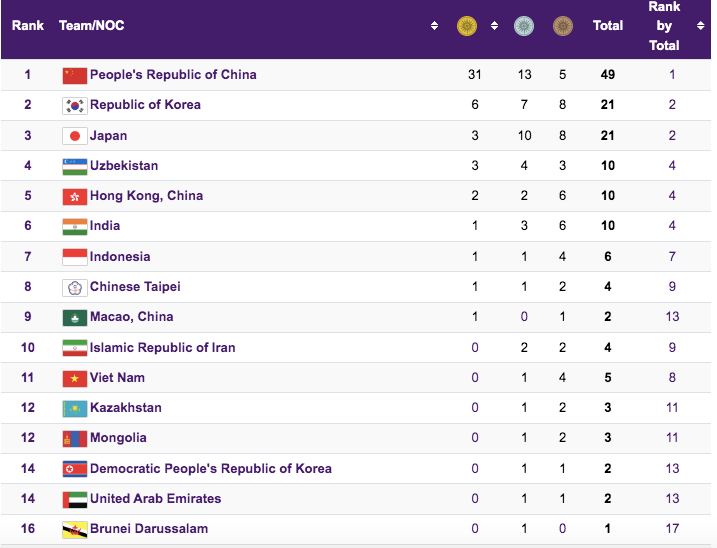Open the Chinese Taipei team link
717x548 pixels.
pos(135,287)
